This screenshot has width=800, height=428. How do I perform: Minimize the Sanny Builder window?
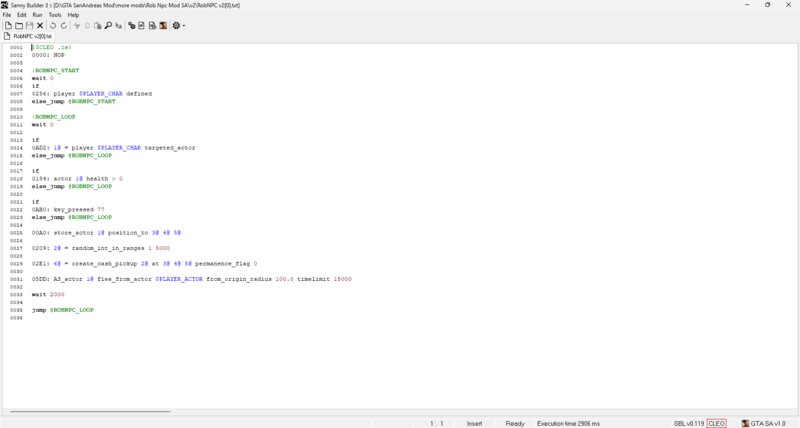(x=747, y=5)
